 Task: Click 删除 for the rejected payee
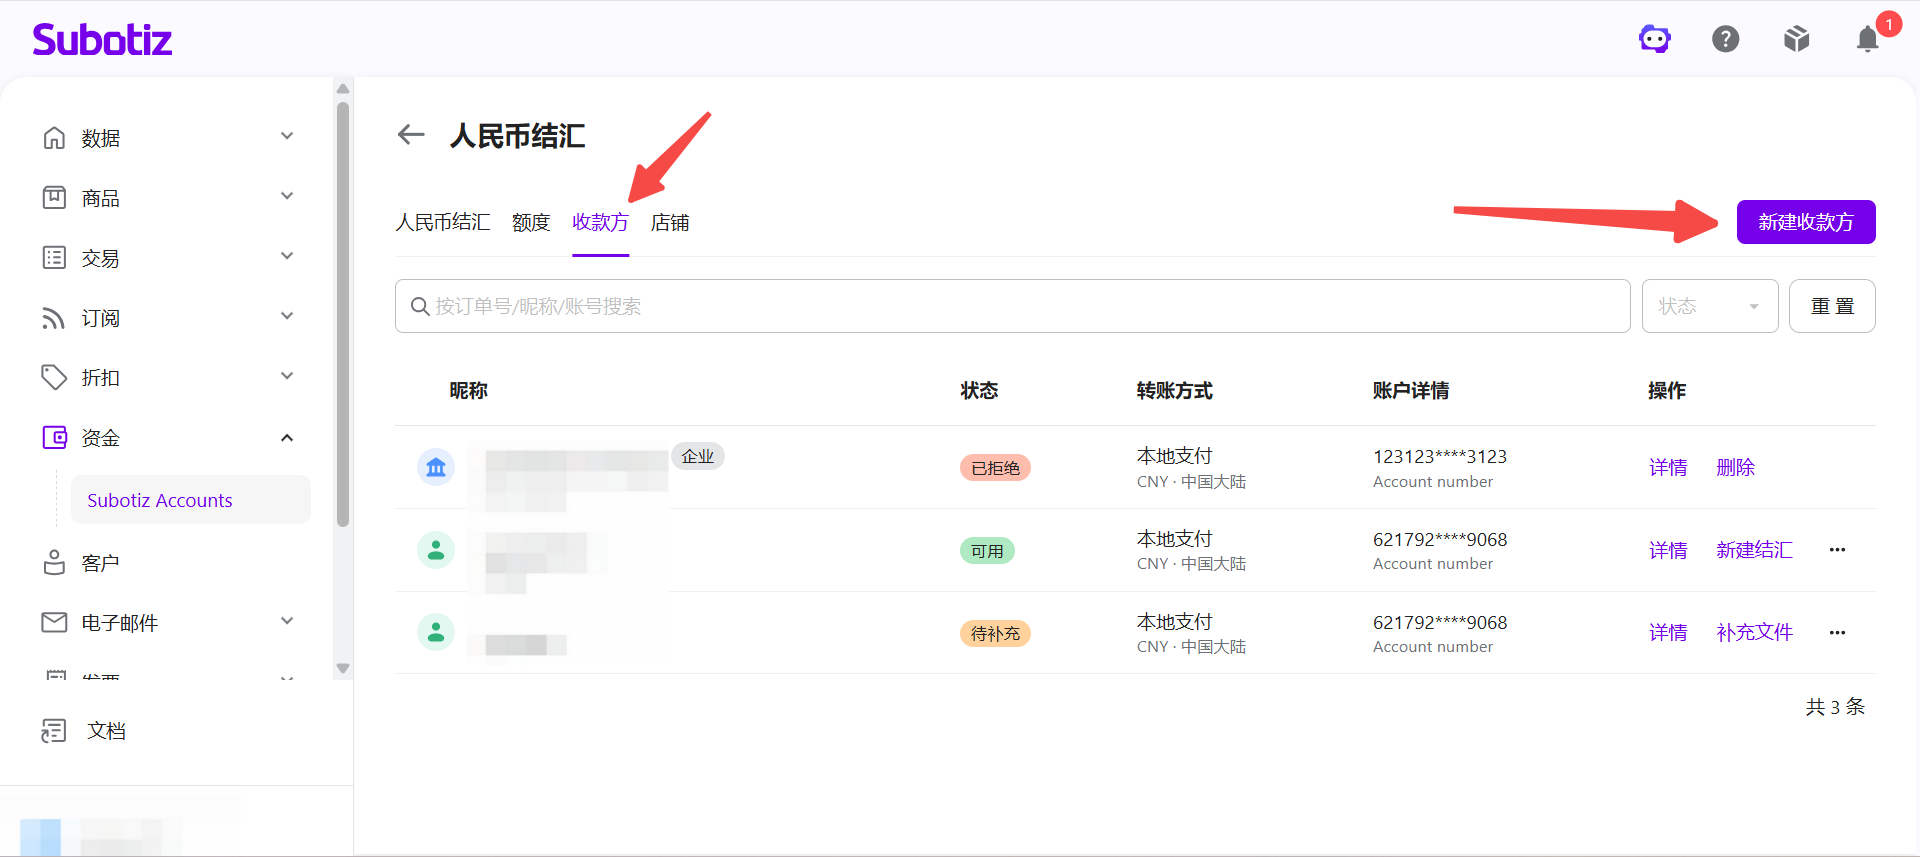[1736, 467]
